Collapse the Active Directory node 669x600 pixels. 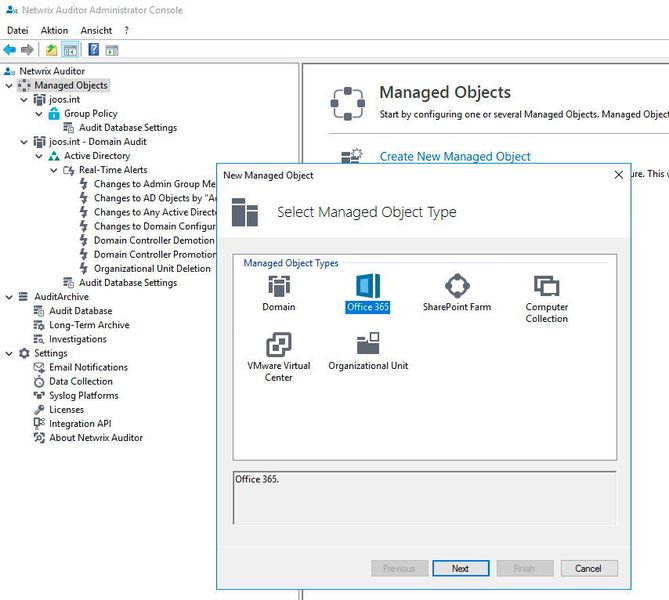tap(39, 156)
